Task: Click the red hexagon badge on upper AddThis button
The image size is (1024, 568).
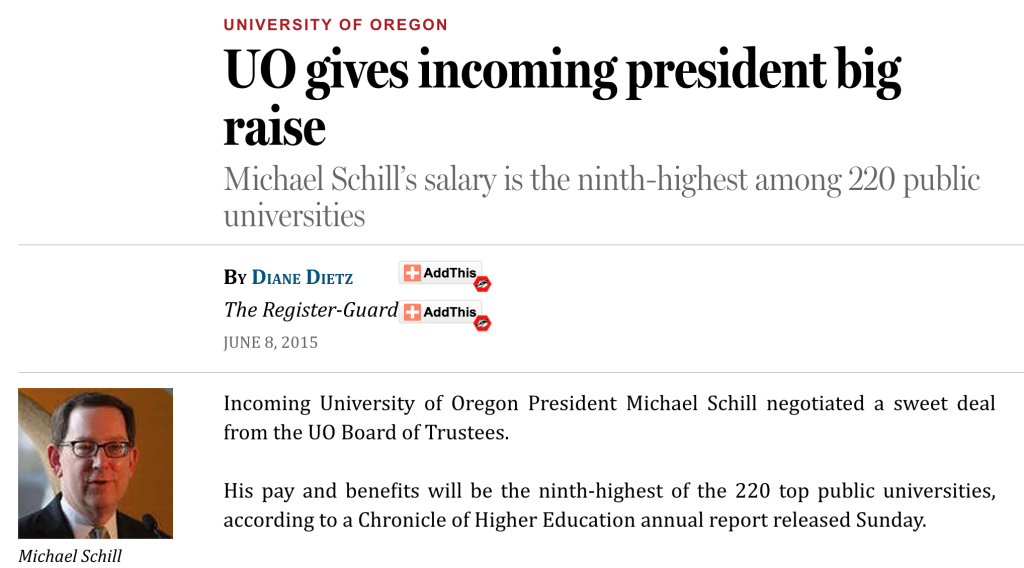Action: coord(483,284)
